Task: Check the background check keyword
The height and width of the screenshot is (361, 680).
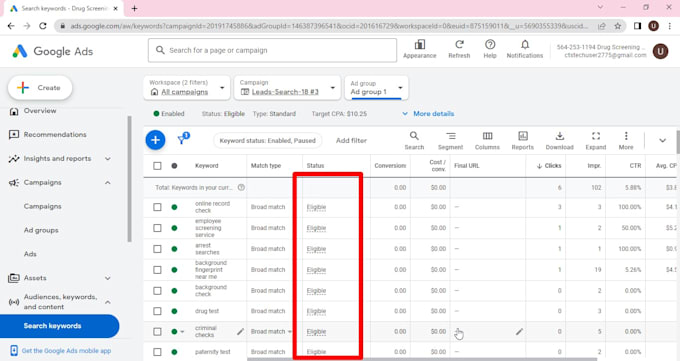Action: (157, 290)
